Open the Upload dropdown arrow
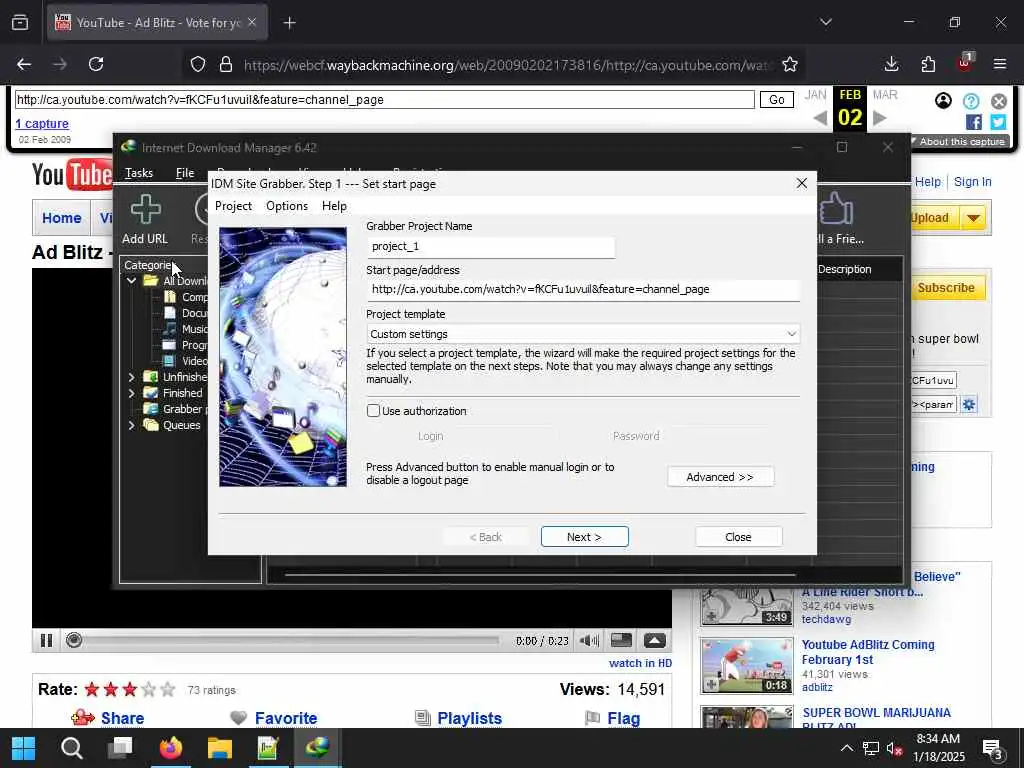 tap(974, 218)
